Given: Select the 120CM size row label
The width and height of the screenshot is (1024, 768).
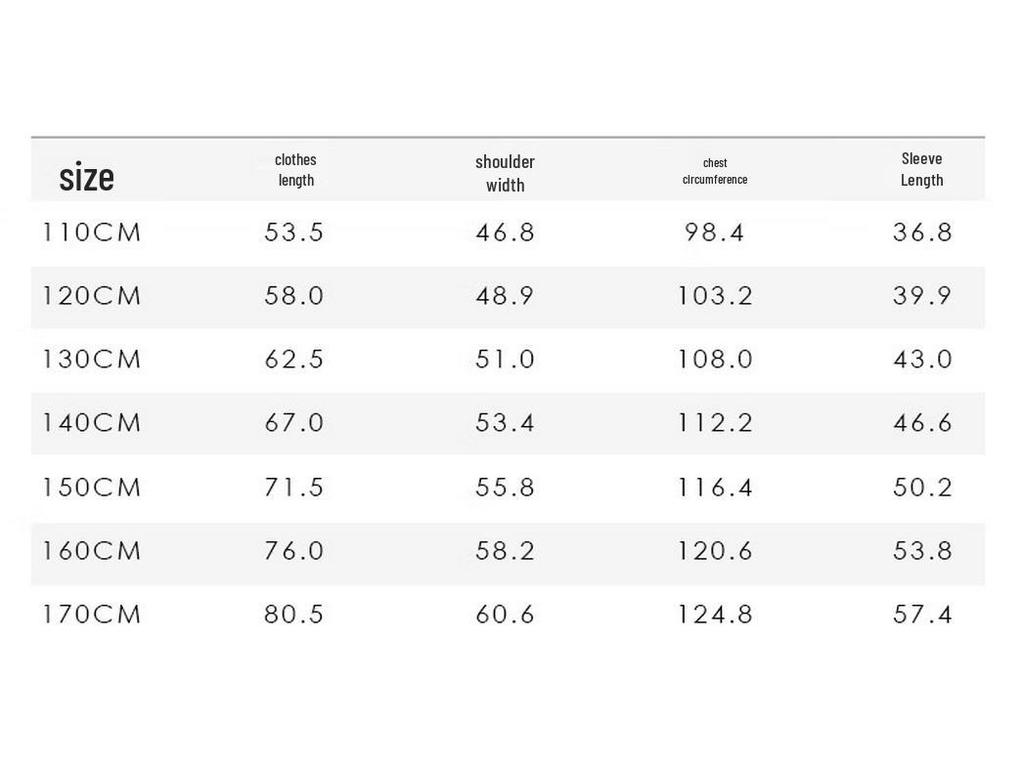Looking at the screenshot, I should (92, 297).
